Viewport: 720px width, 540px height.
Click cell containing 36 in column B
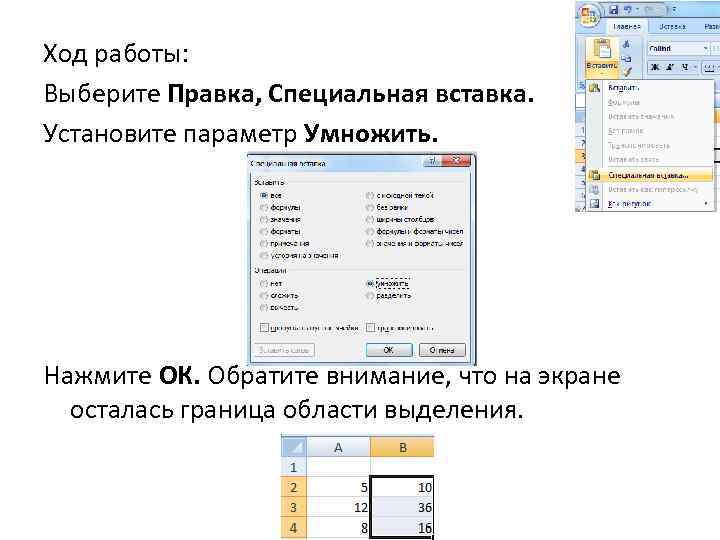click(402, 507)
